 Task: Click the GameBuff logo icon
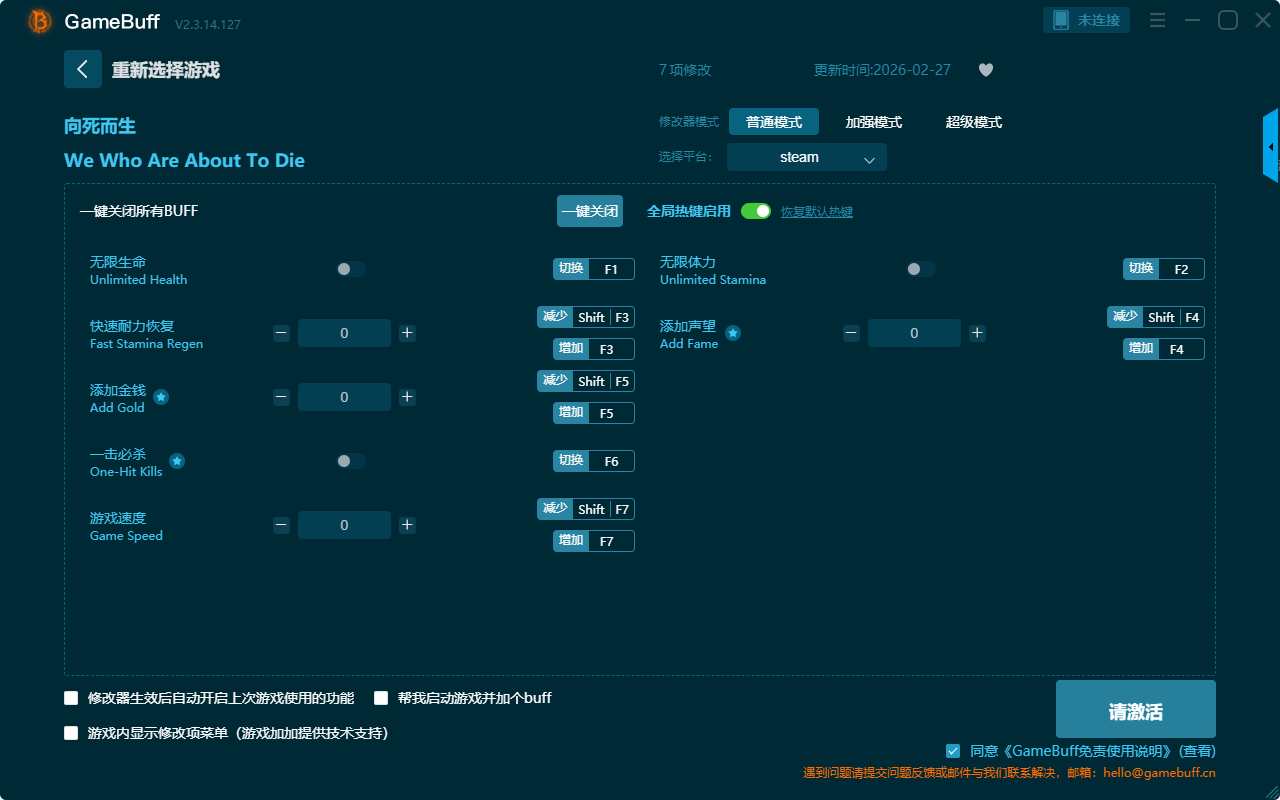(40, 21)
